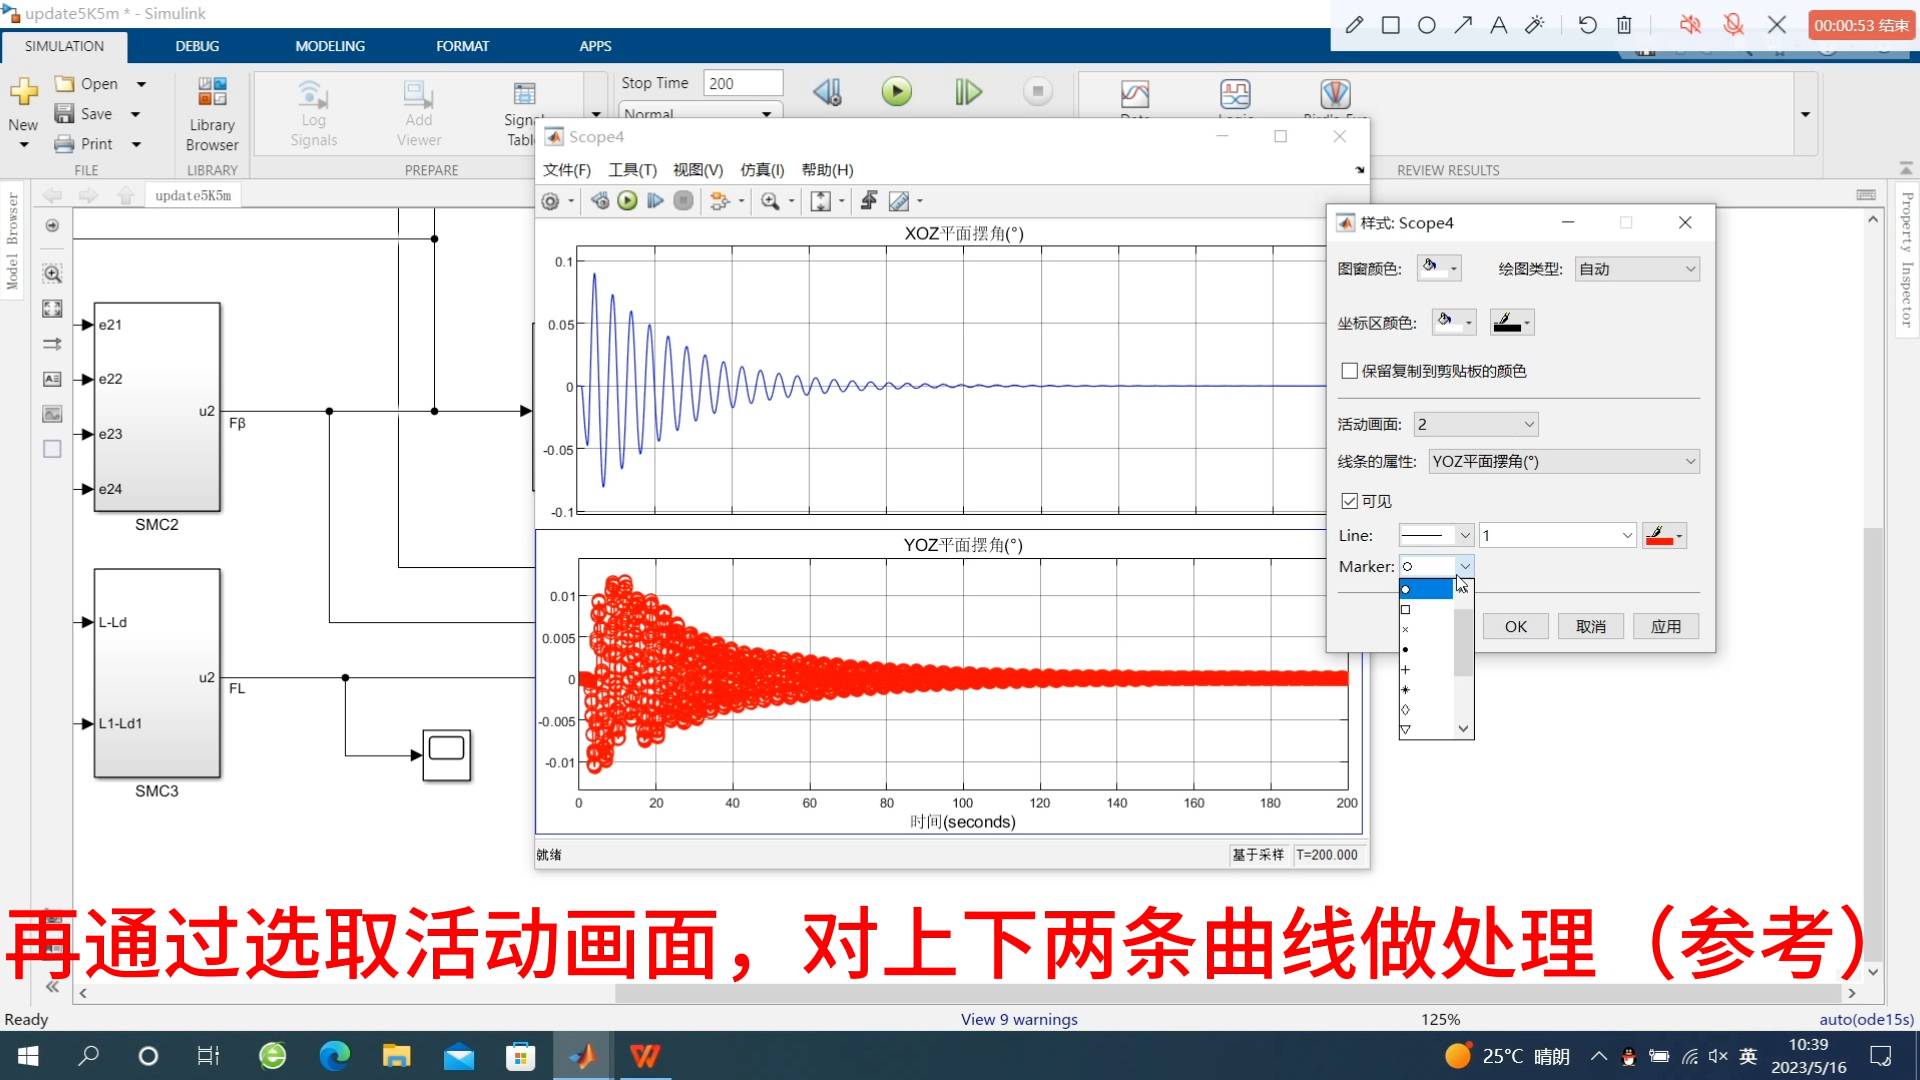1920x1080 pixels.
Task: Open Scope4 configuration gear settings
Action: coord(550,201)
